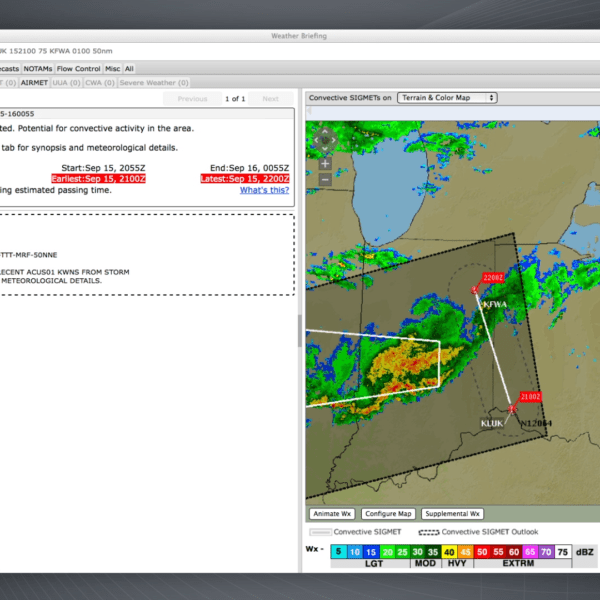Switch to the Flow Control tab
Image resolution: width=600 pixels, height=600 pixels.
pos(78,69)
